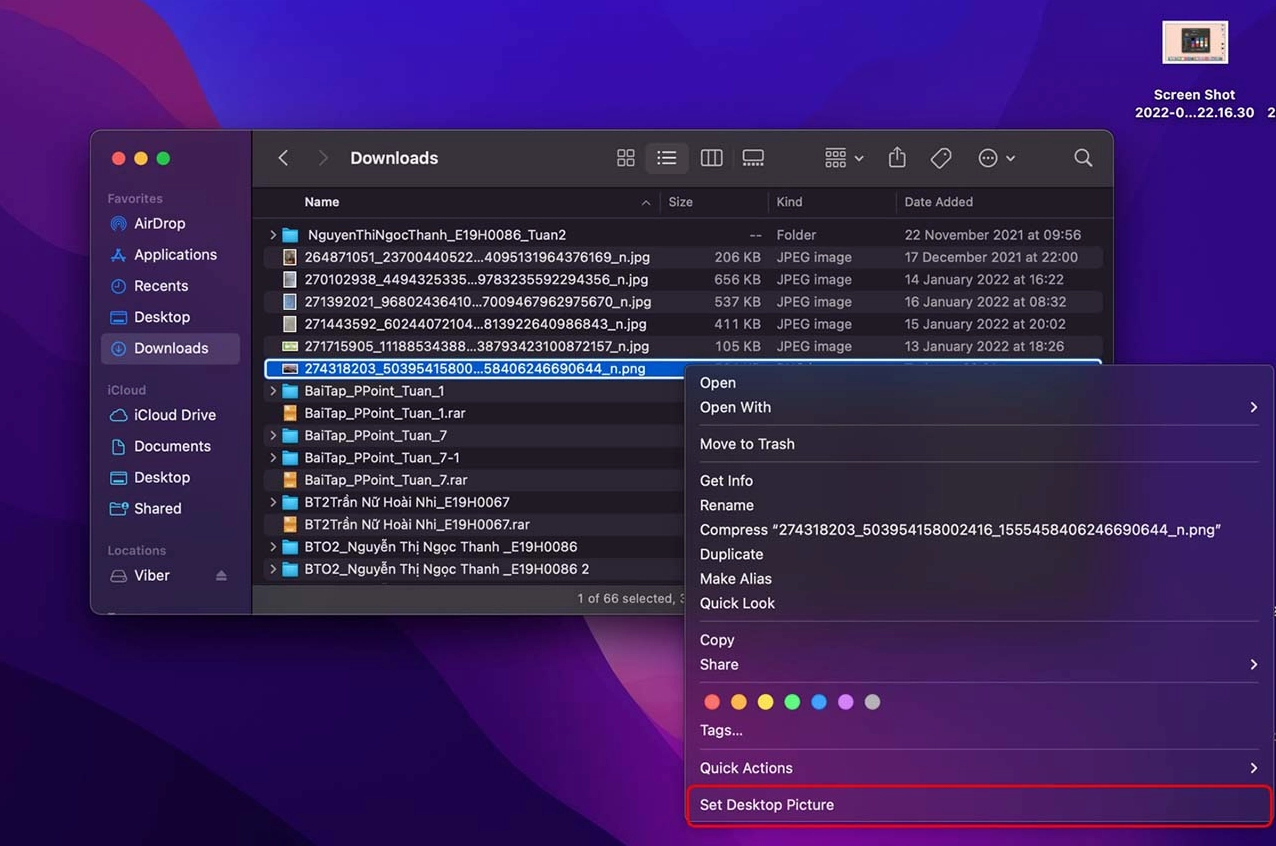
Task: Apply the red color tag
Action: click(712, 702)
